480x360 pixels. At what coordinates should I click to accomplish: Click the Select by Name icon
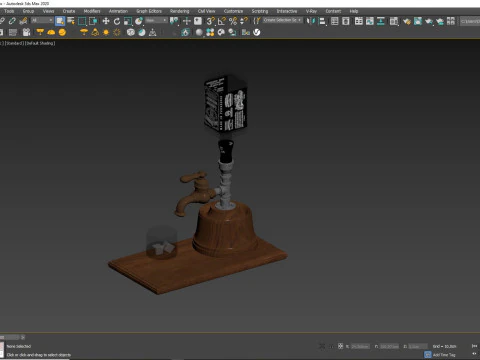pyautogui.click(x=71, y=21)
